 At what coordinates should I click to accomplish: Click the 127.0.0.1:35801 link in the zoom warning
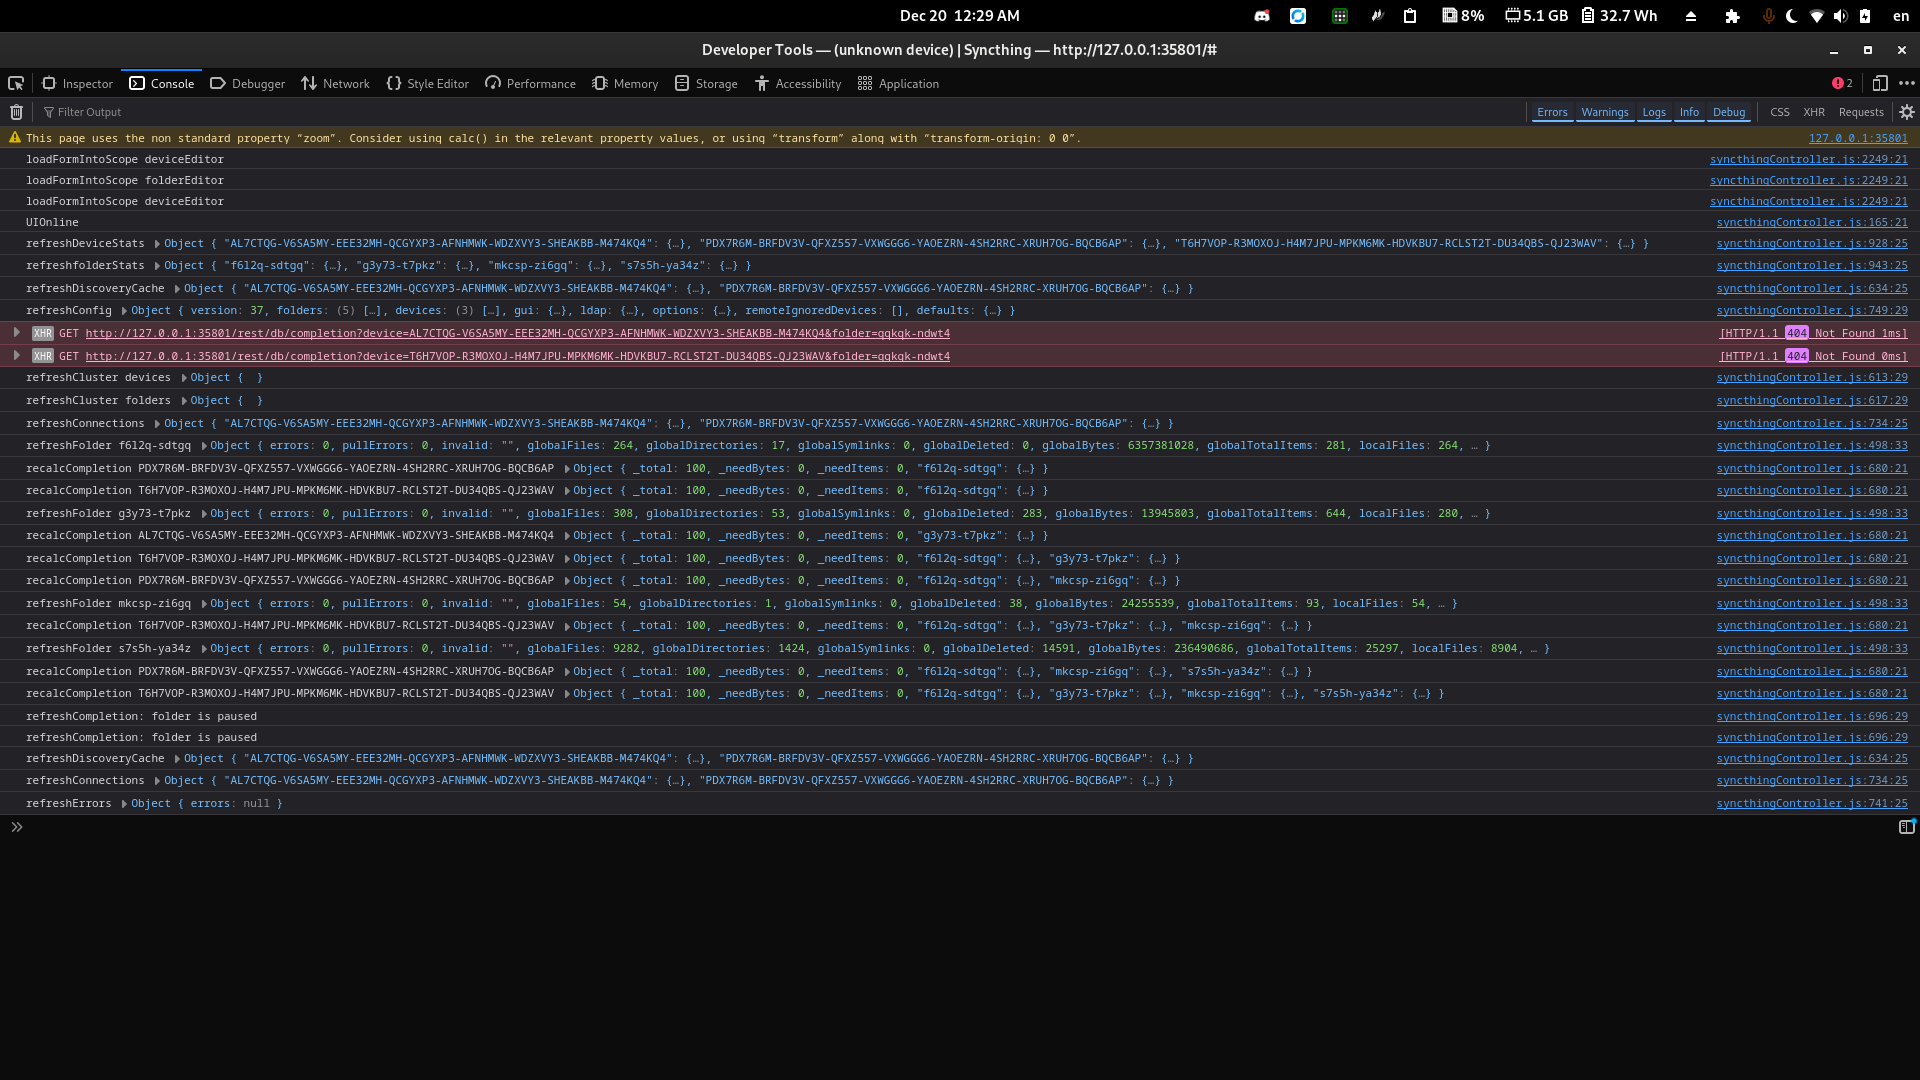coord(1858,138)
